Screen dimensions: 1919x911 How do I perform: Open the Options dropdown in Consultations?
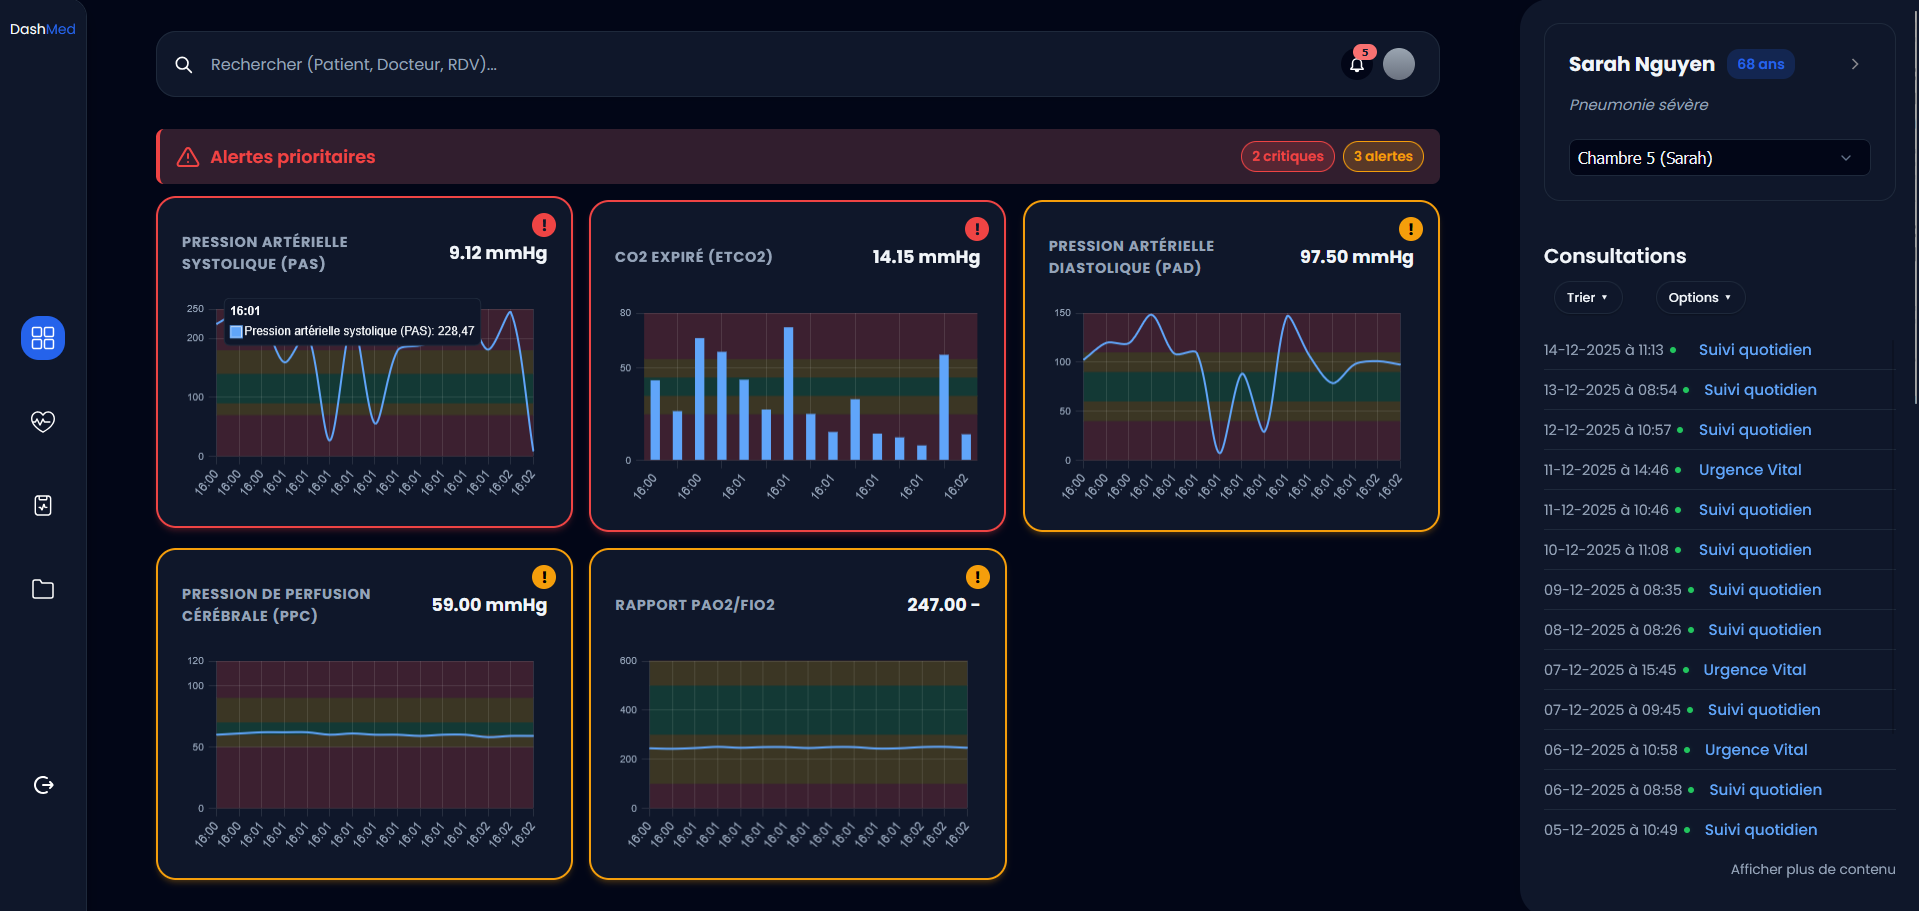pos(1699,298)
